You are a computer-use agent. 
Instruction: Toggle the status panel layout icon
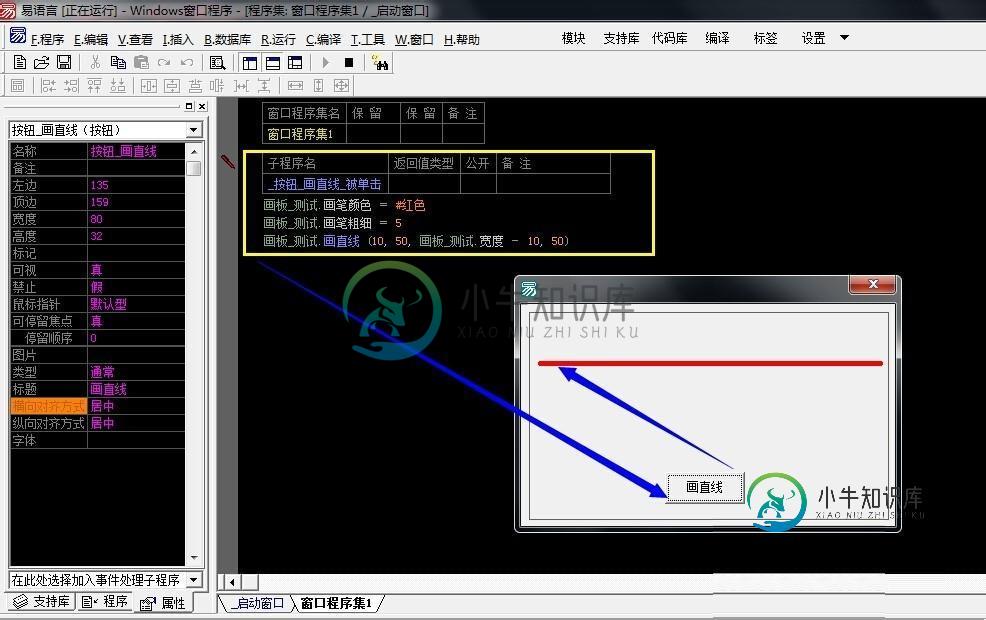[273, 63]
